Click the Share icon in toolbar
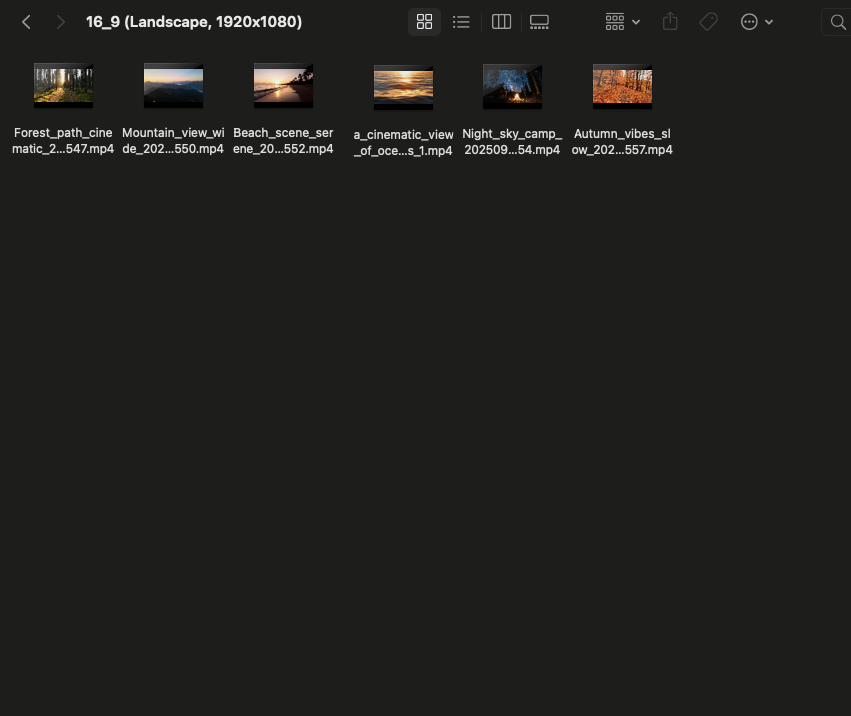Viewport: 851px width, 716px height. coord(670,22)
